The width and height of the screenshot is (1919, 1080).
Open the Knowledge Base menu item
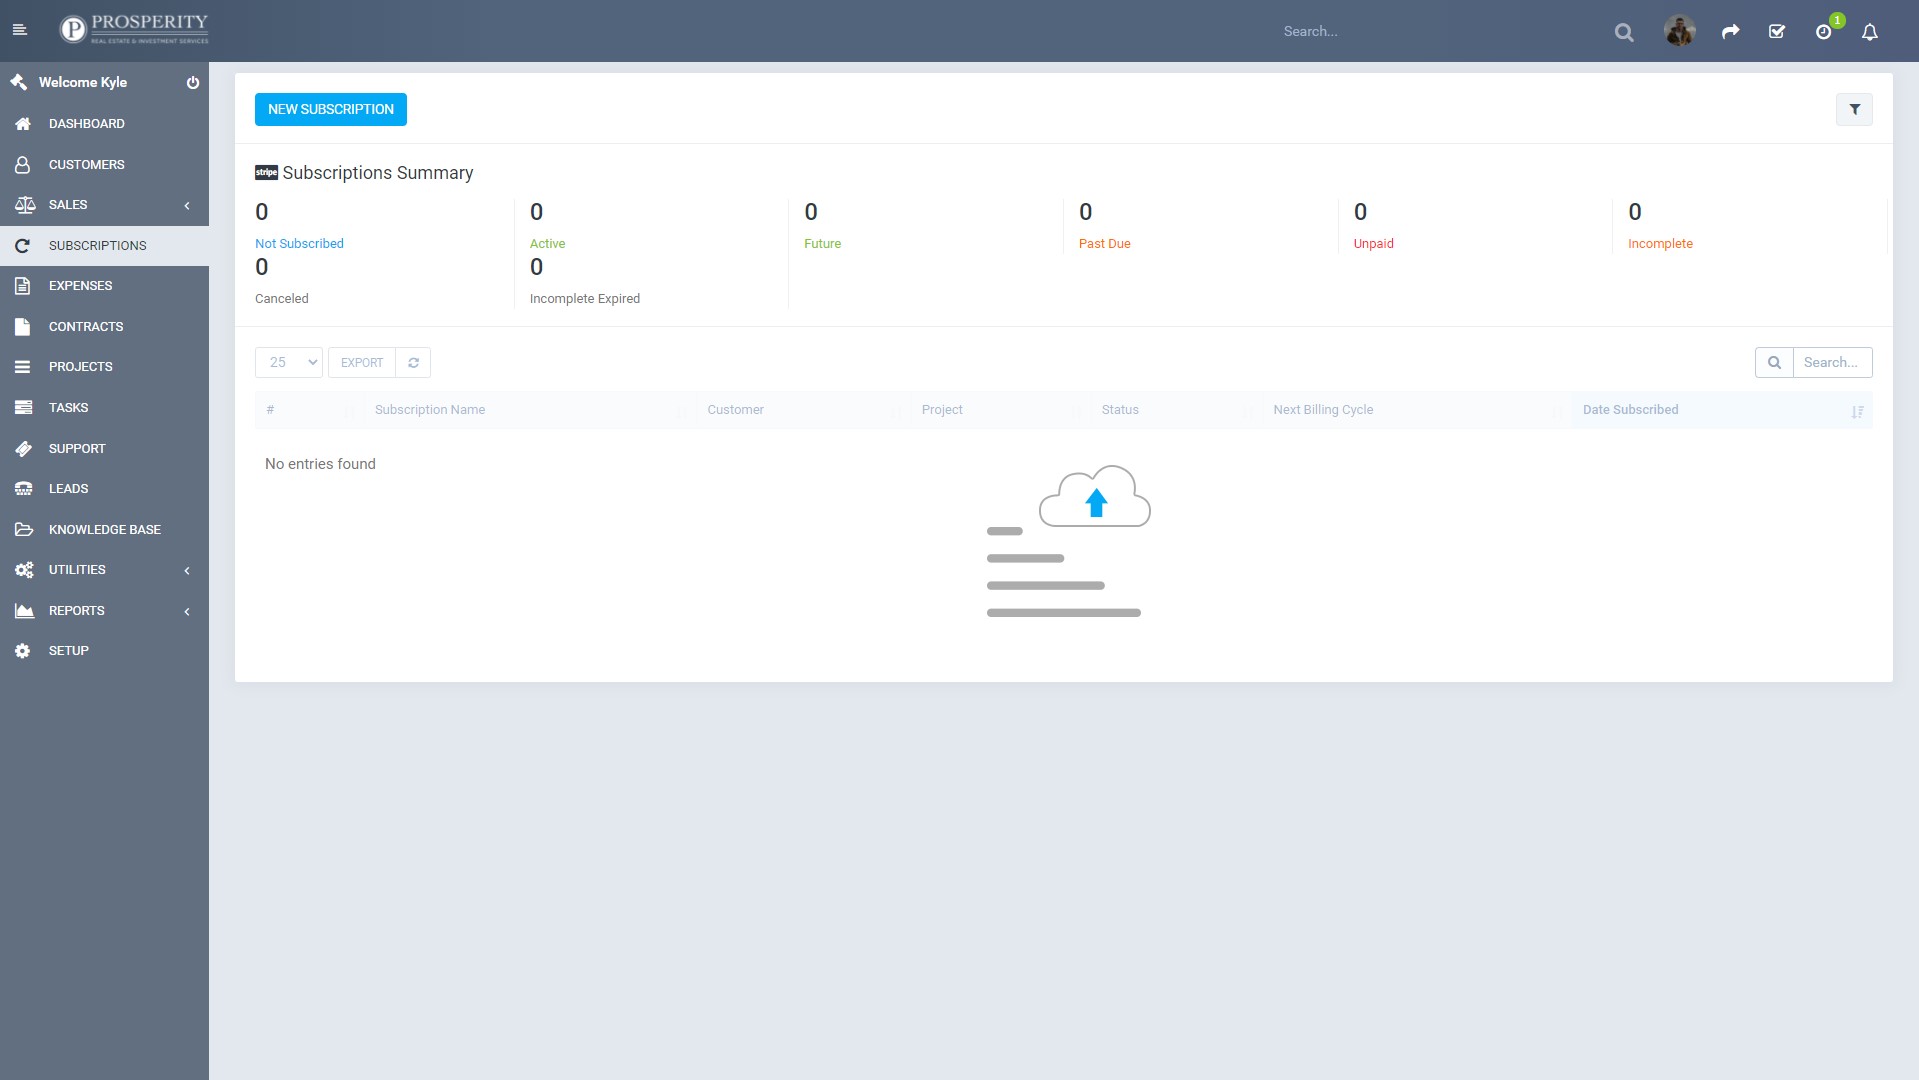[104, 530]
